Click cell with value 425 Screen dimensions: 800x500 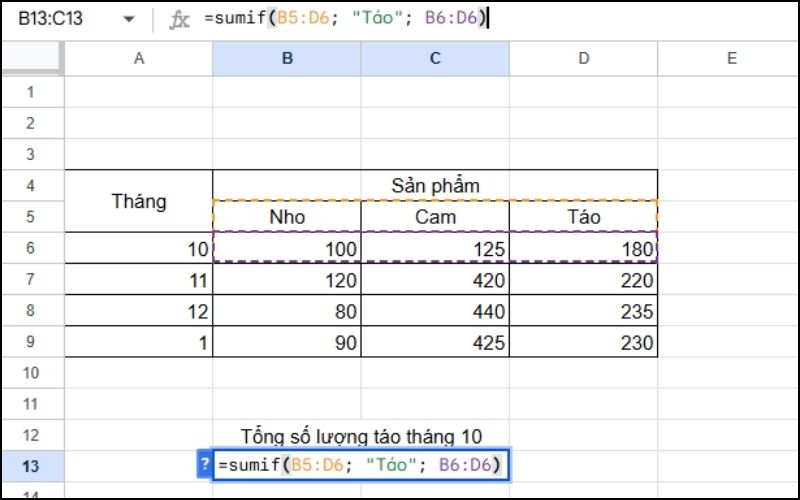(x=435, y=342)
